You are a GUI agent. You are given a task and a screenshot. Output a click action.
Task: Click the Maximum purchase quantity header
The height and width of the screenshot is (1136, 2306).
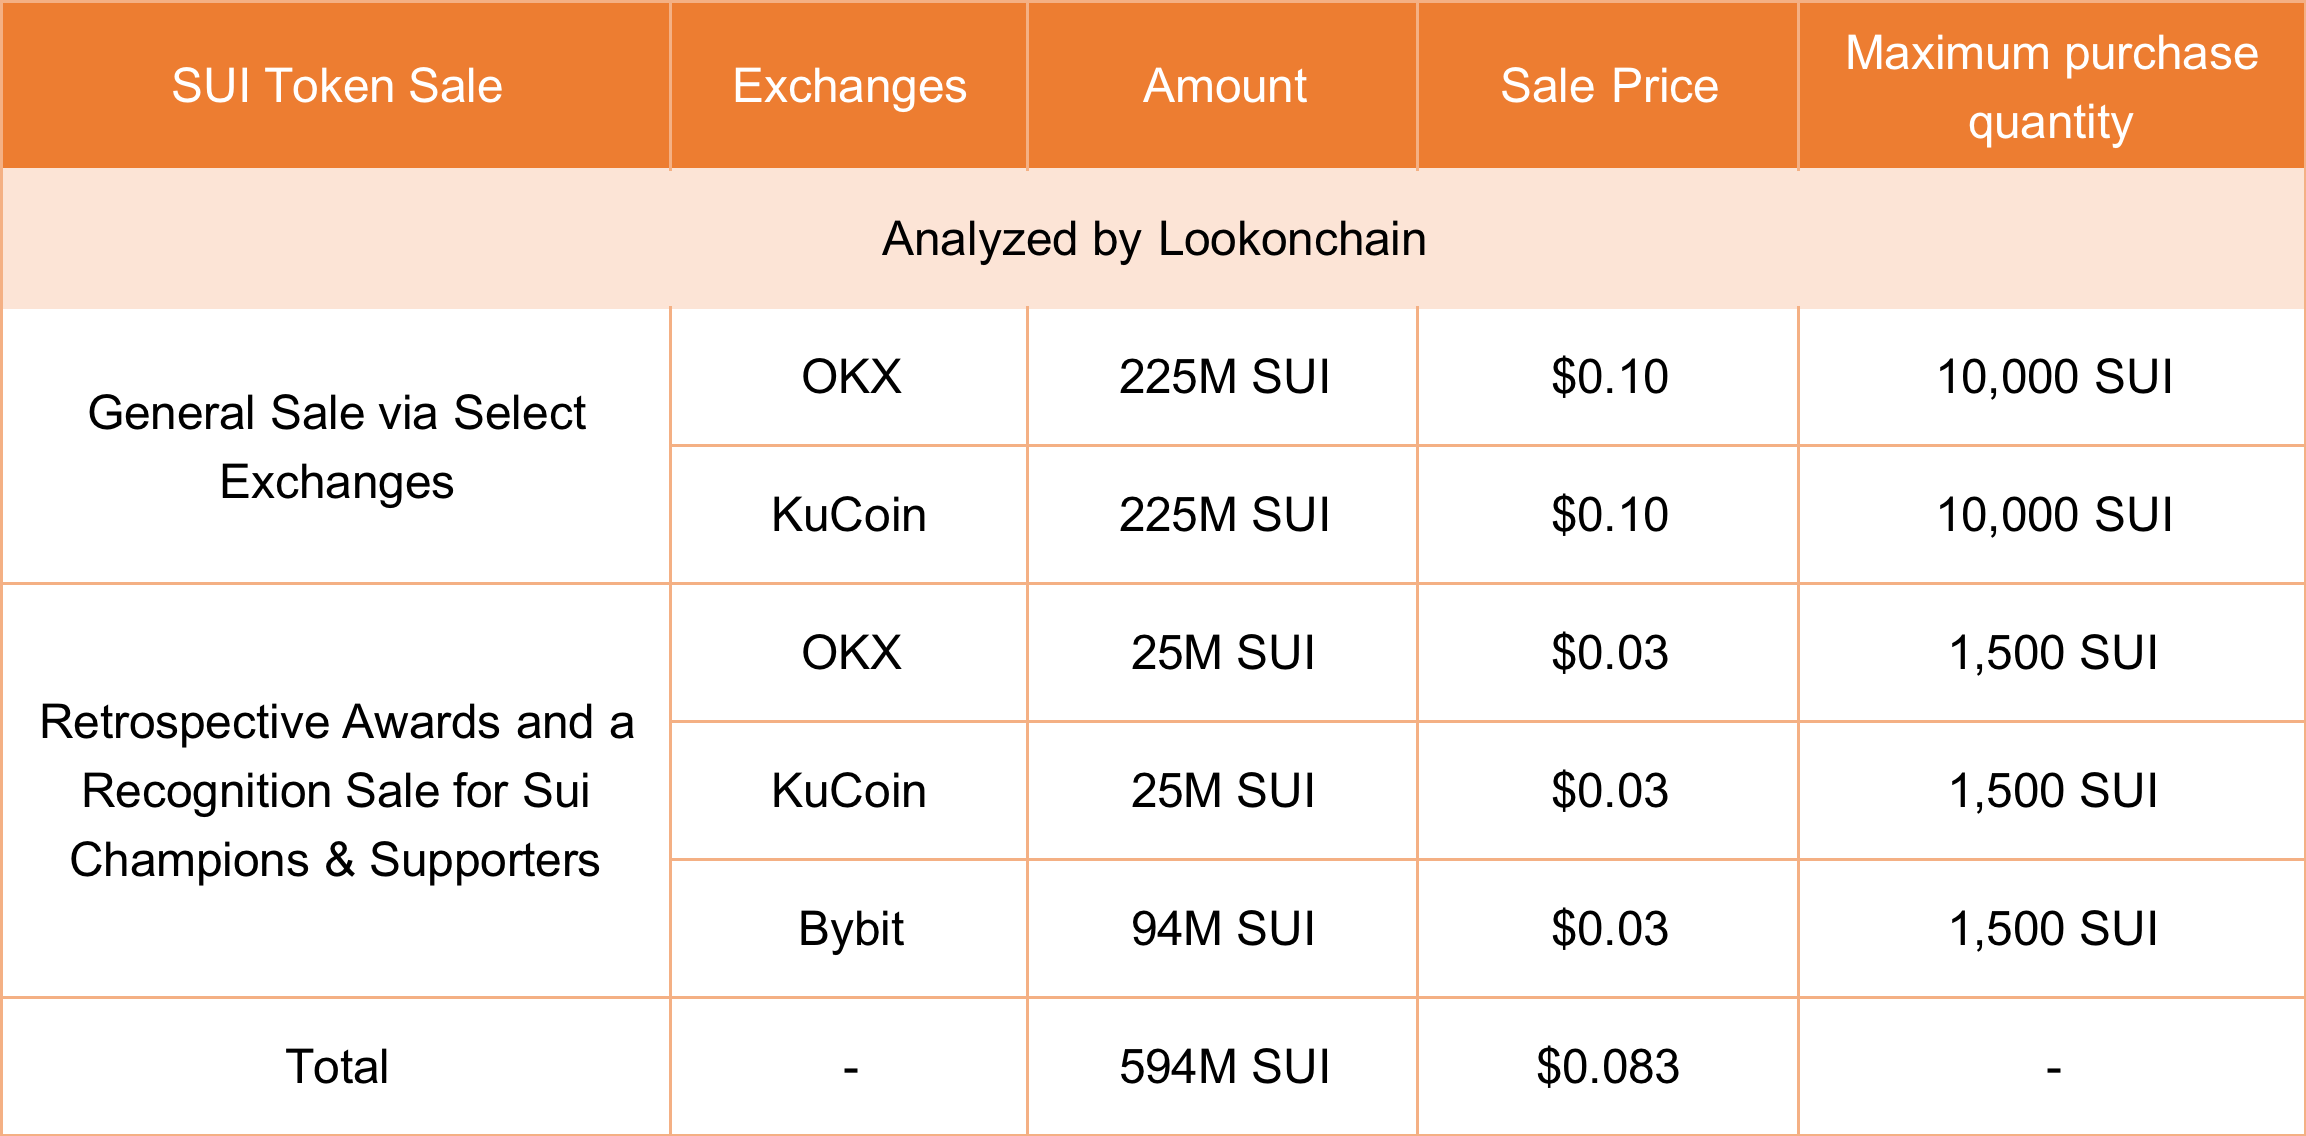pyautogui.click(x=2051, y=87)
